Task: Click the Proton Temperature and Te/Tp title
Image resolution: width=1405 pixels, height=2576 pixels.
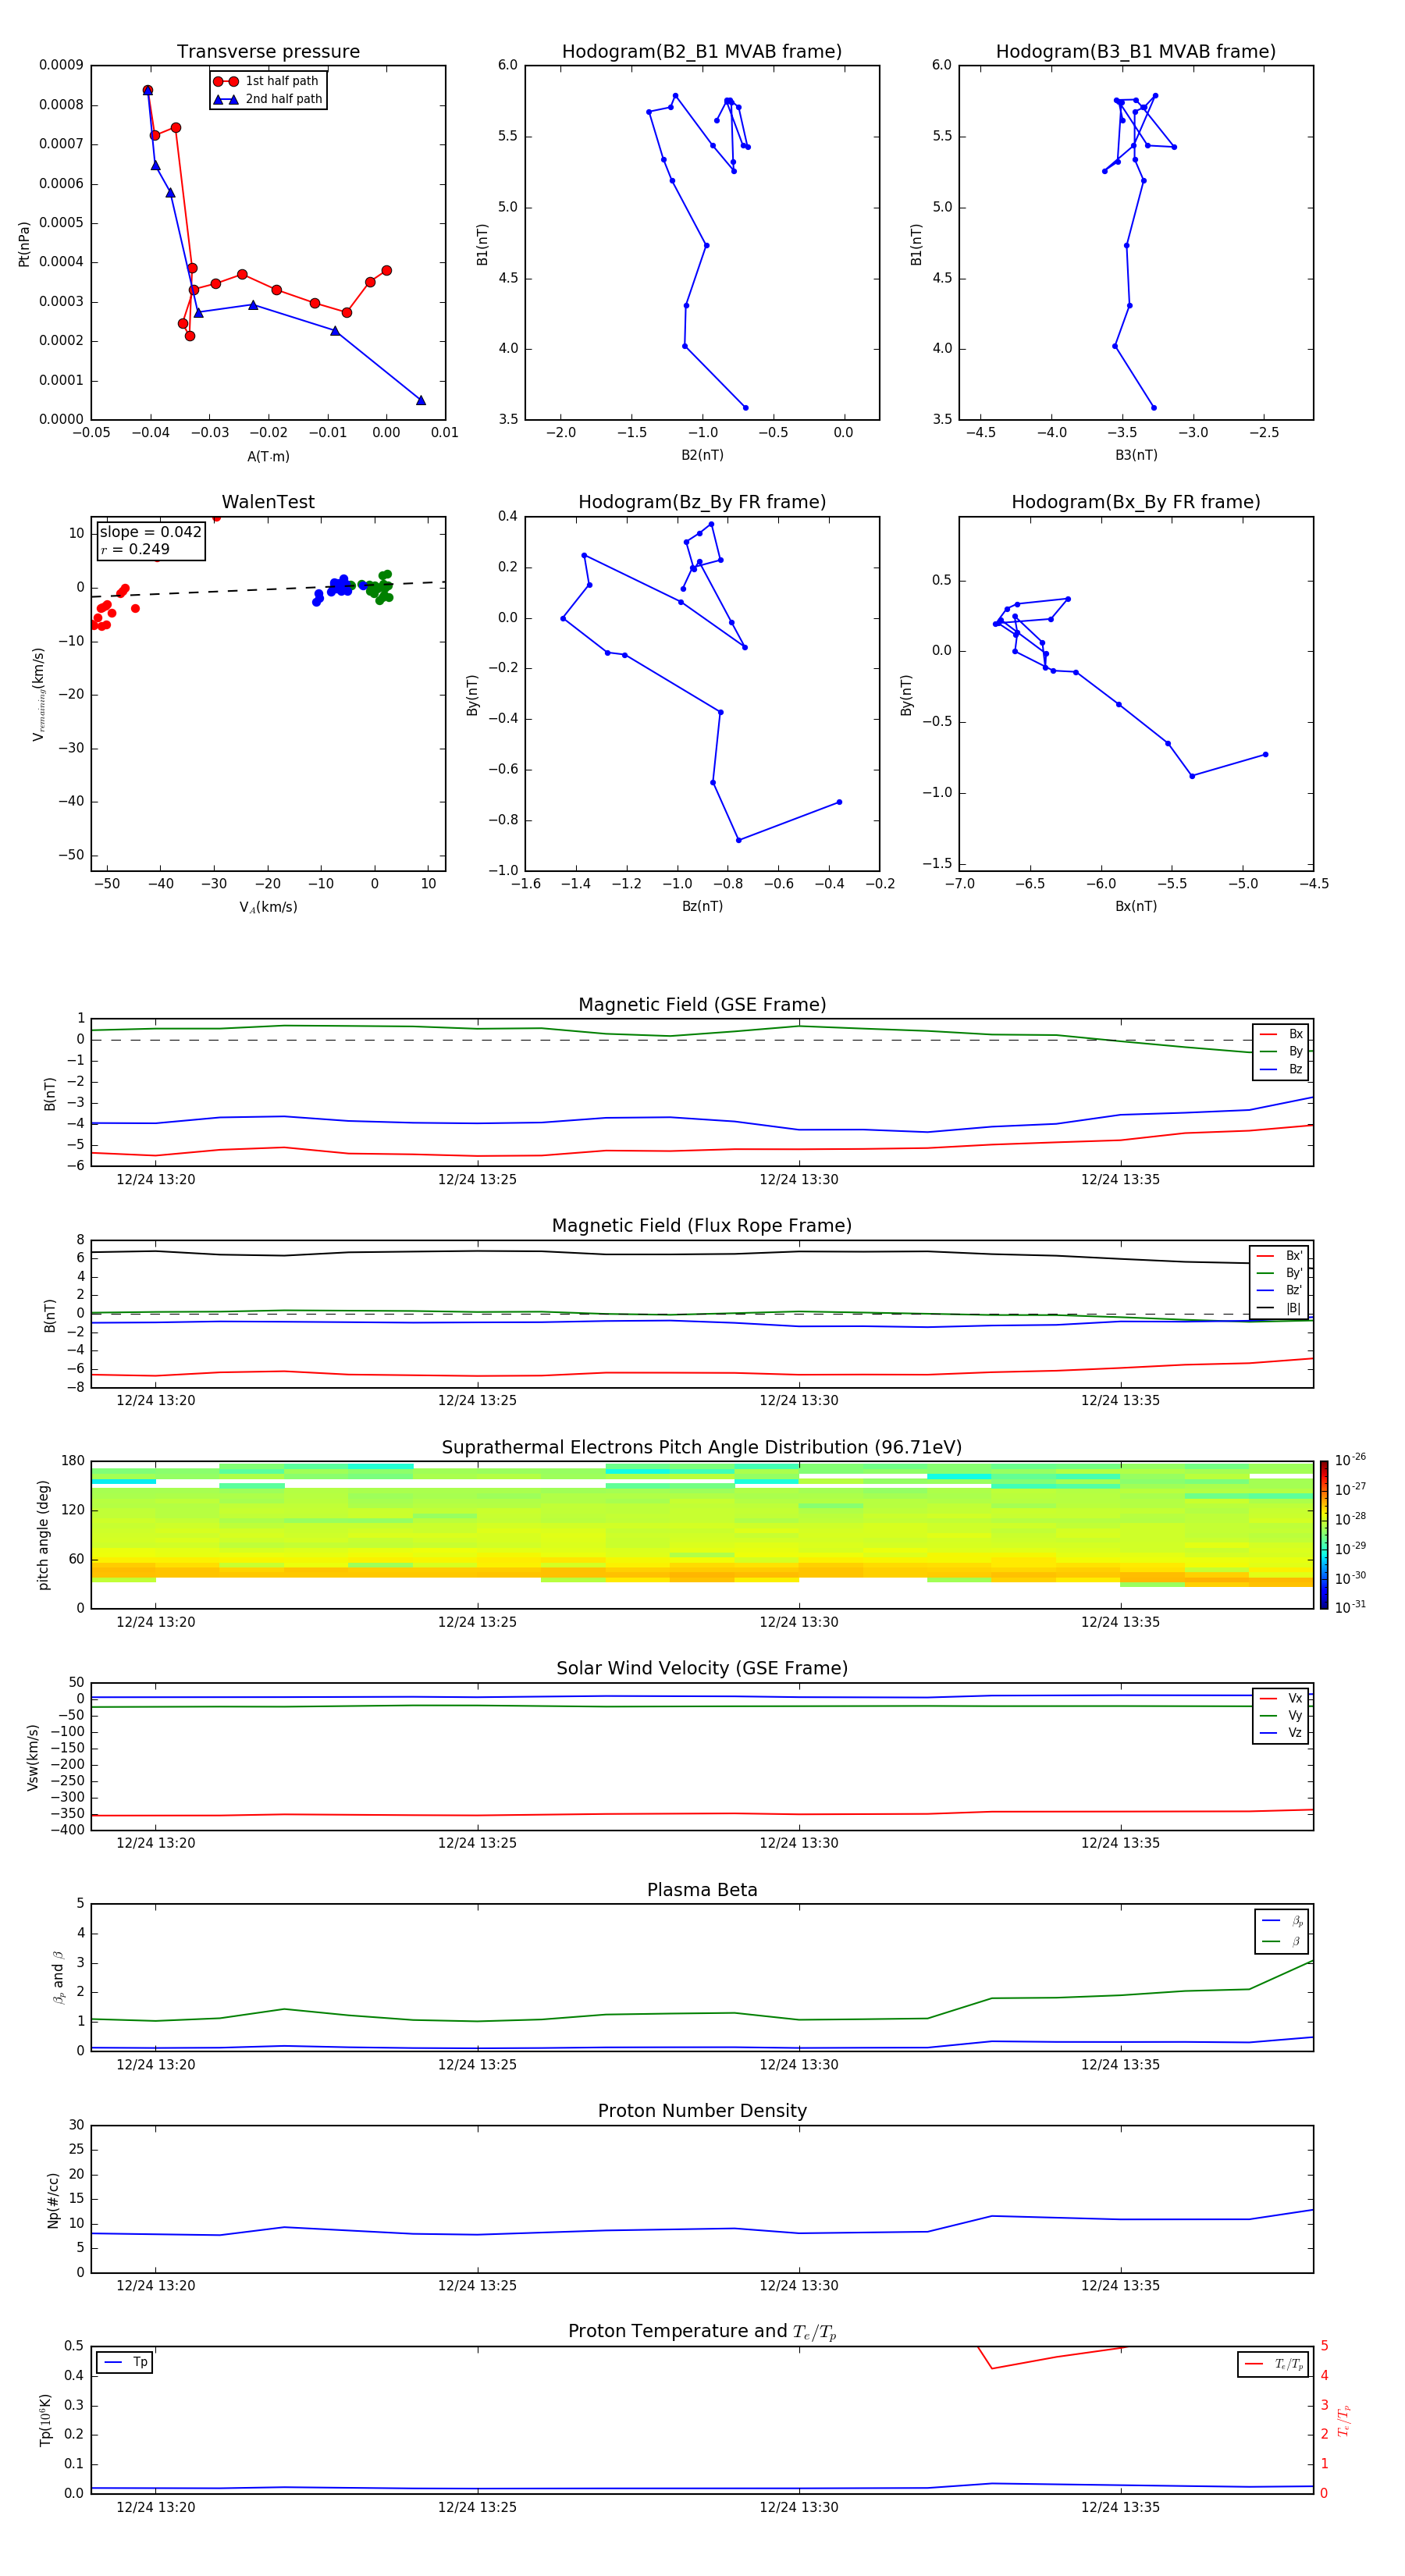Action: click(x=702, y=2332)
